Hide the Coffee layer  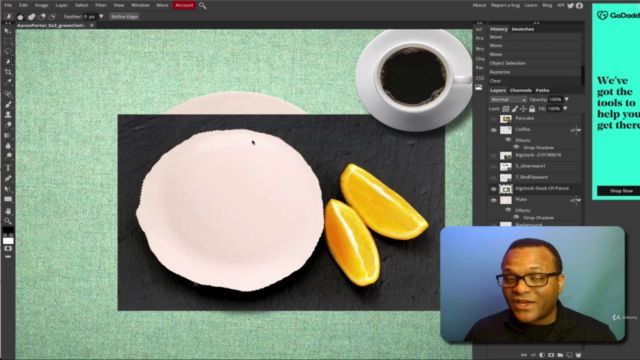(493, 130)
